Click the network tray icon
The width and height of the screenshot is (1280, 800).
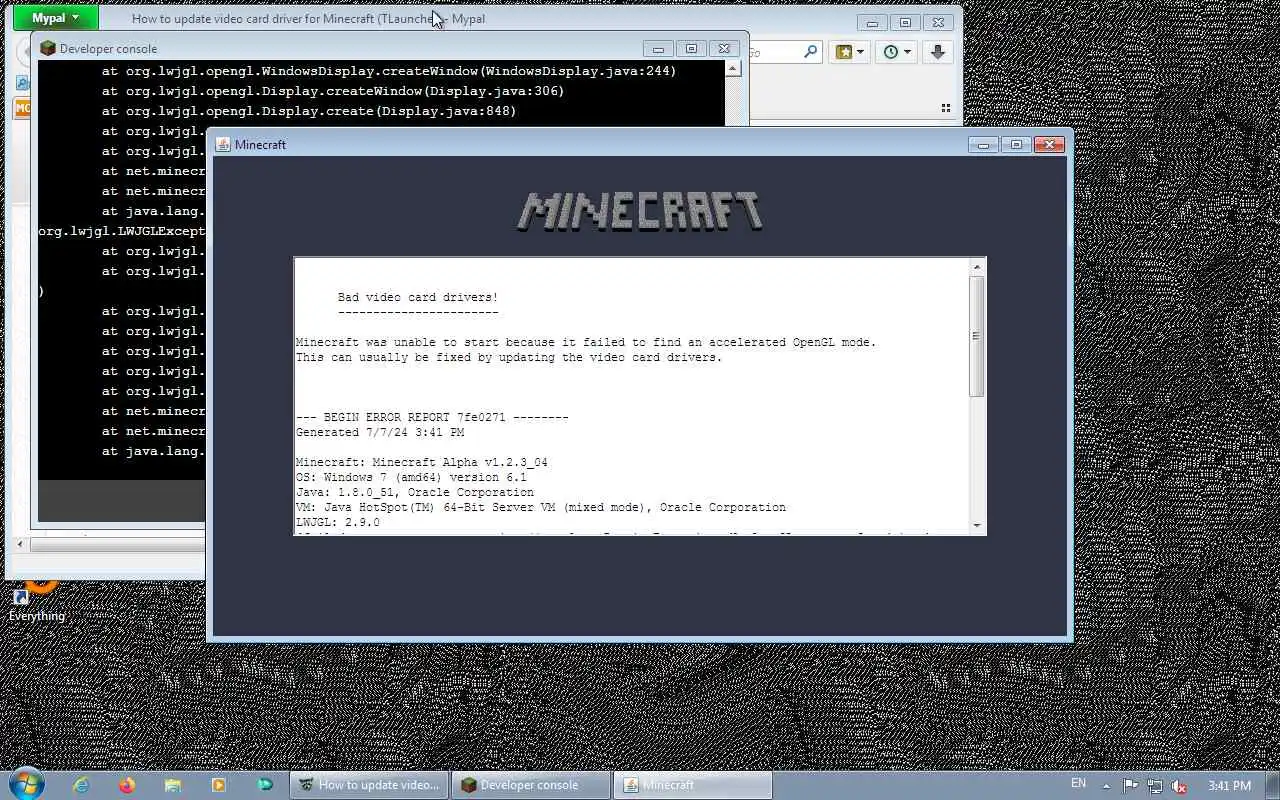(1155, 786)
